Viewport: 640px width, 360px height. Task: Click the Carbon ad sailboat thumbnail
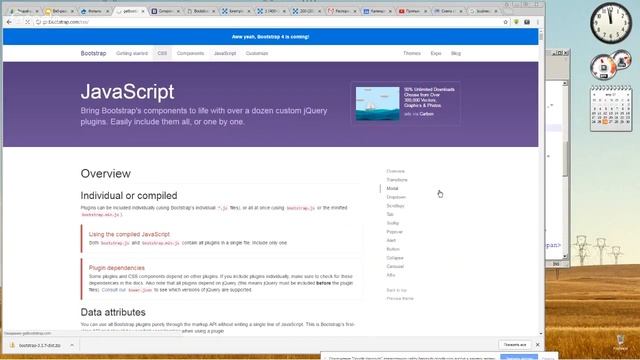pyautogui.click(x=378, y=103)
